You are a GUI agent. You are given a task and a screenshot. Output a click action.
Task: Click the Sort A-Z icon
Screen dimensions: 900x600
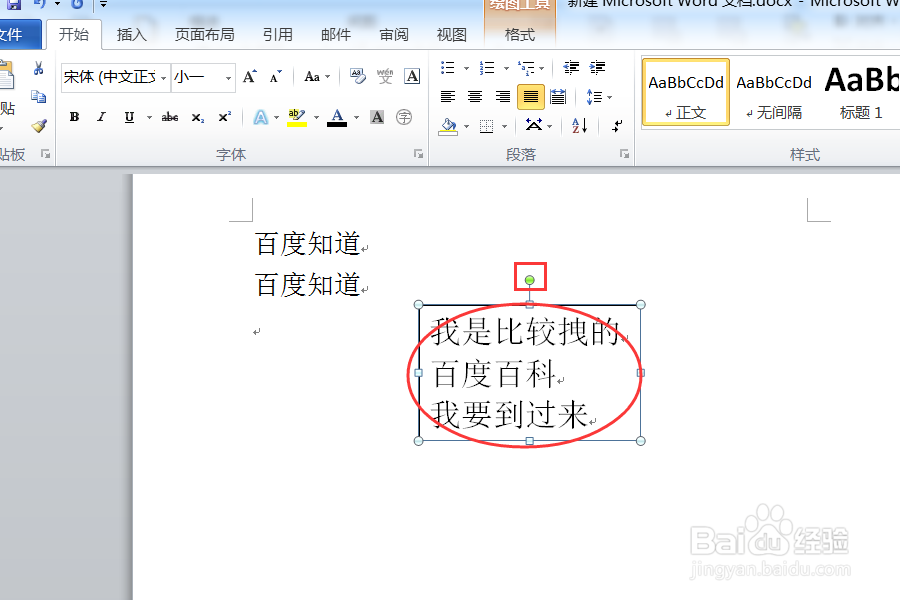pos(579,125)
